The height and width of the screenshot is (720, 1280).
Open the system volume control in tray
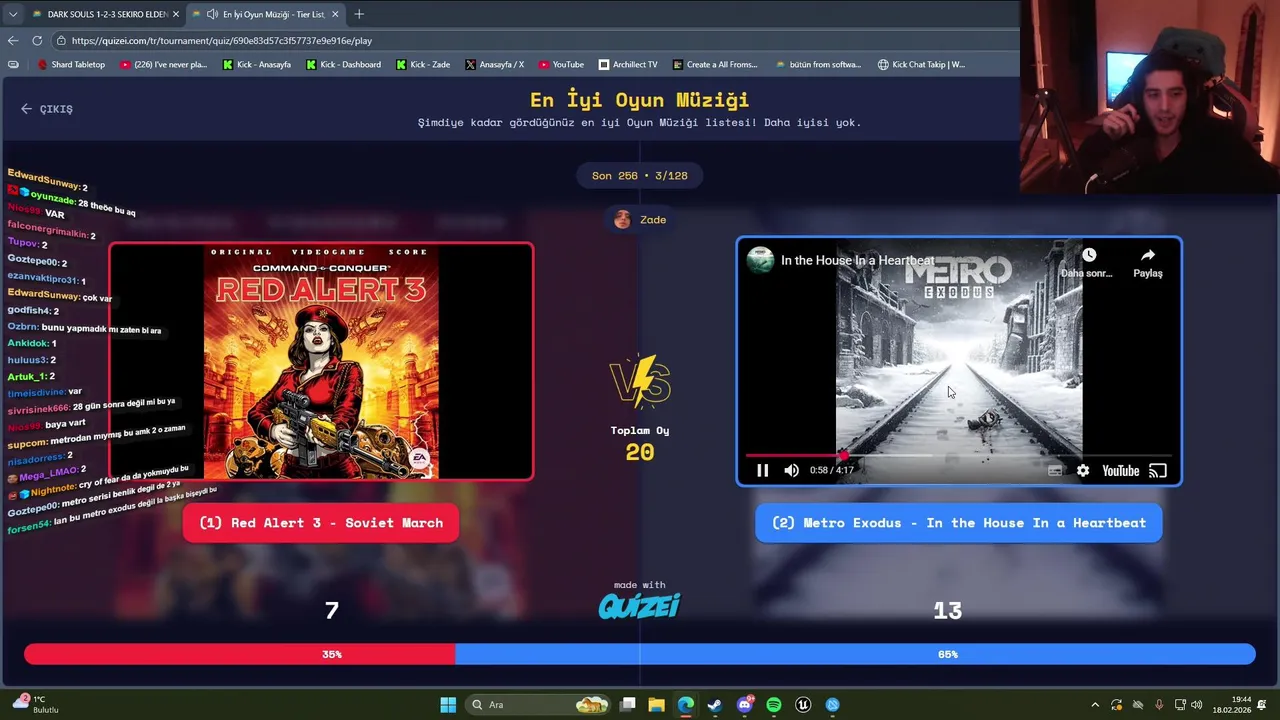(x=1197, y=705)
